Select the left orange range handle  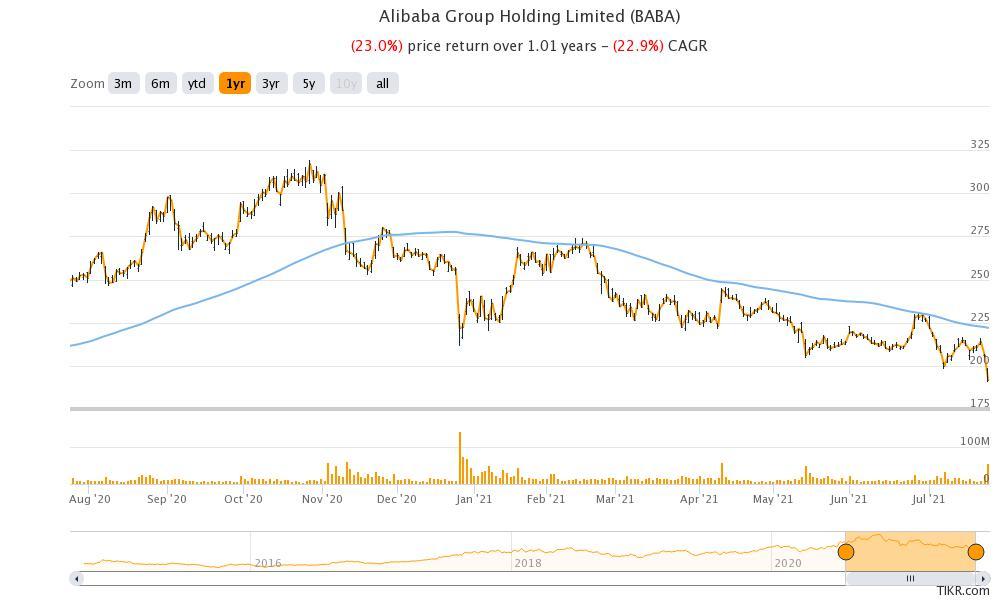coord(846,551)
